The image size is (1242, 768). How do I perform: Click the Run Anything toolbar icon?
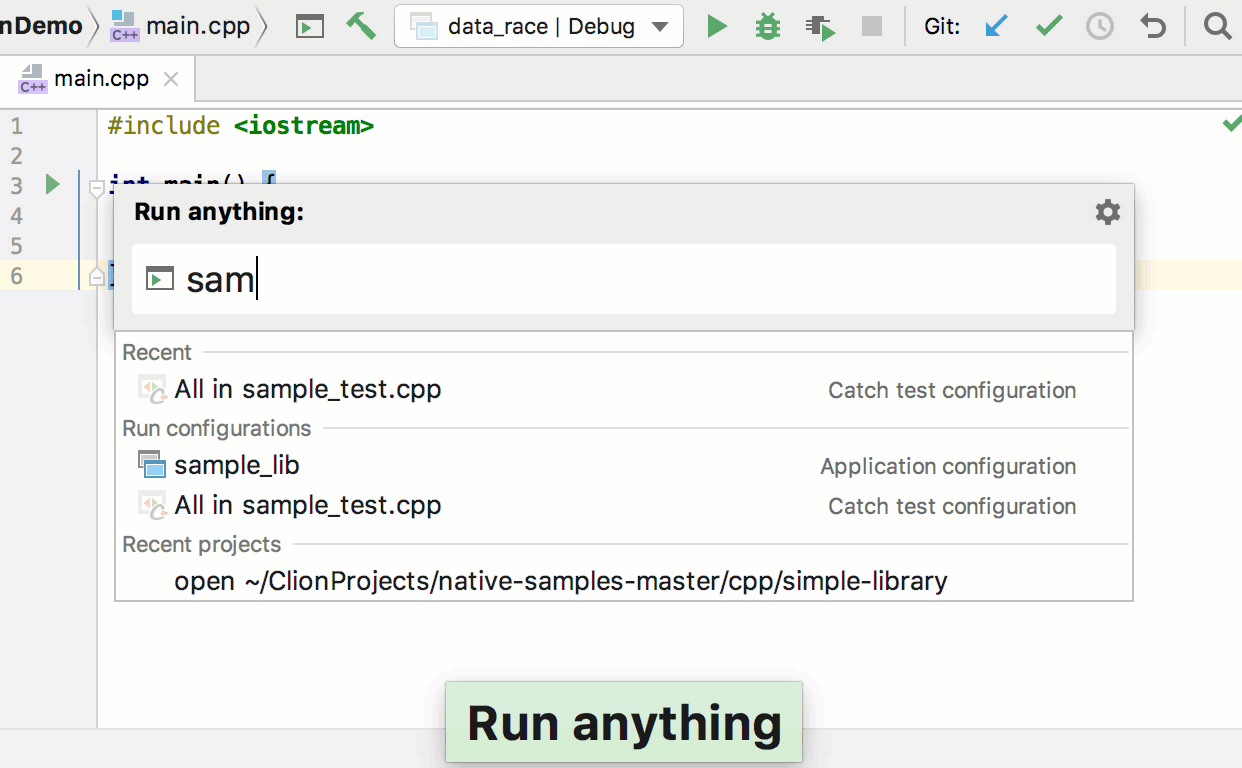(x=310, y=26)
